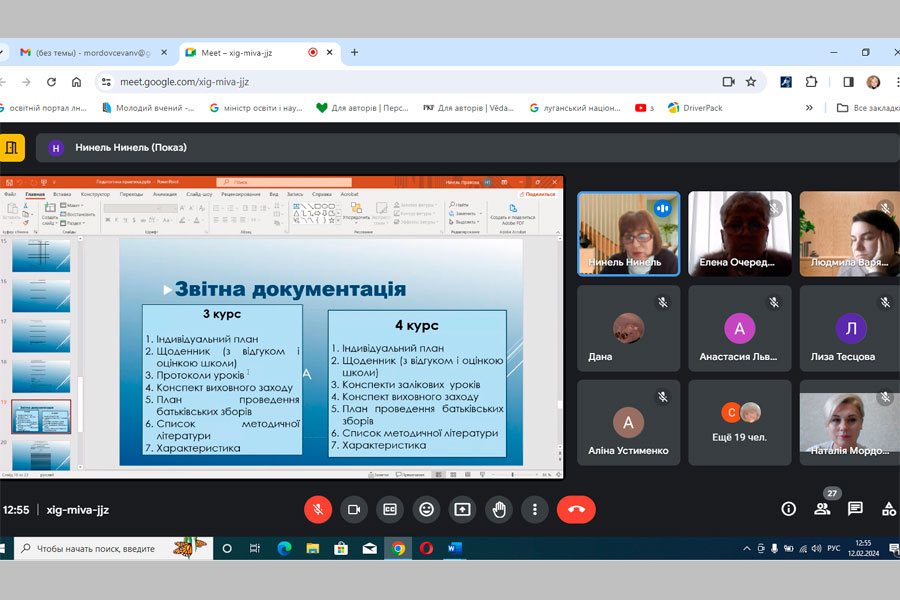Raise hand in the meeting
This screenshot has width=900, height=600.
tap(499, 510)
